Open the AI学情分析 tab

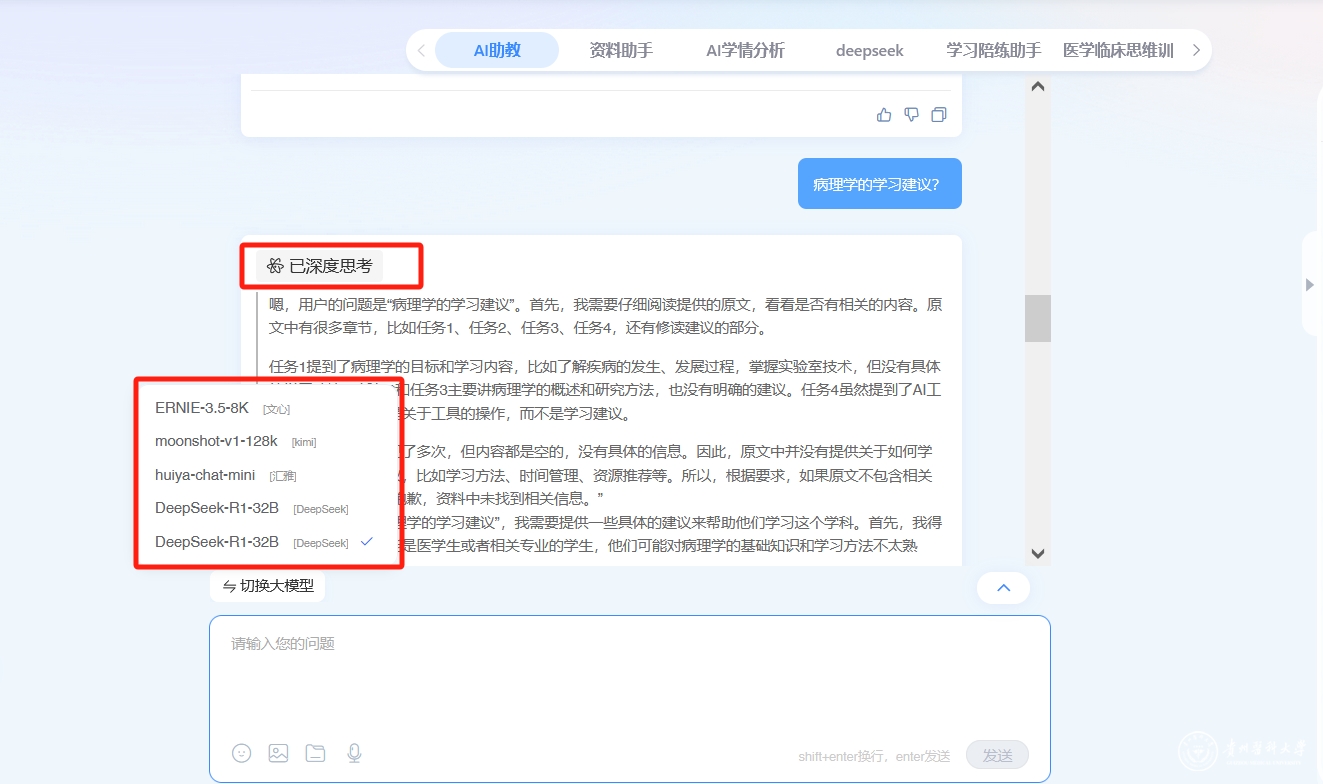(745, 50)
